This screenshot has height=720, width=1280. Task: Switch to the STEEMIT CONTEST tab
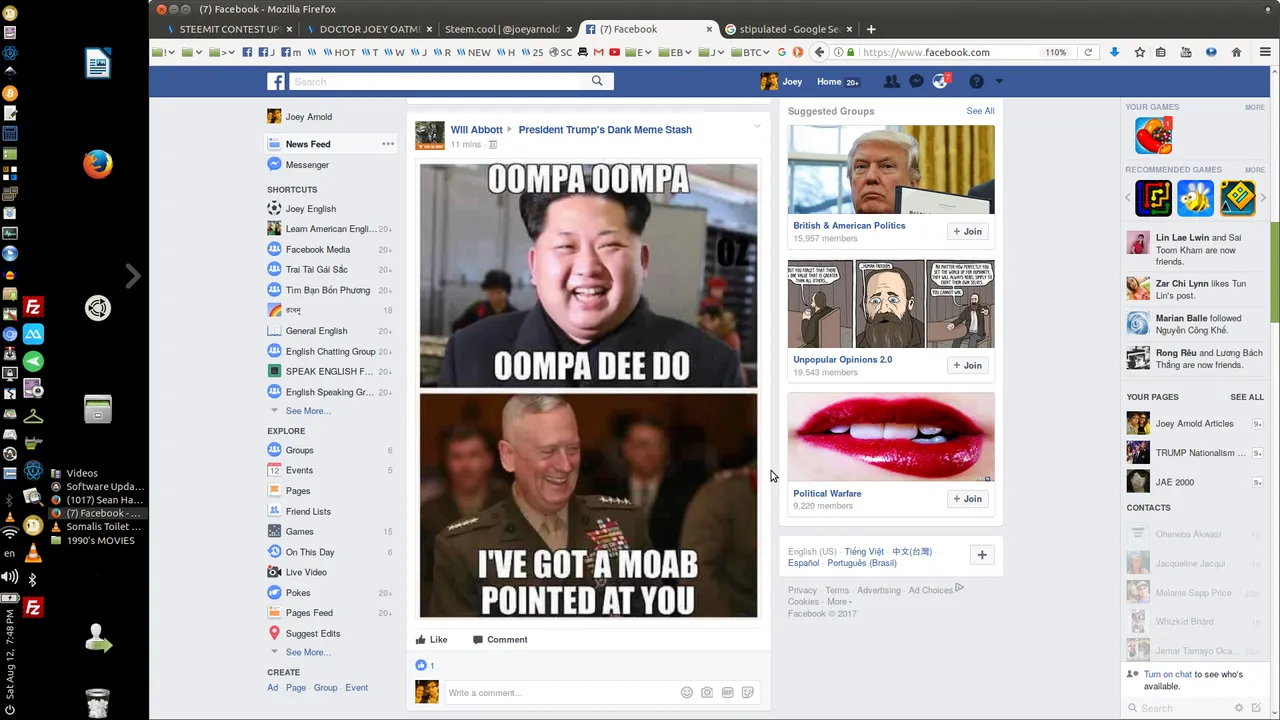click(x=229, y=29)
